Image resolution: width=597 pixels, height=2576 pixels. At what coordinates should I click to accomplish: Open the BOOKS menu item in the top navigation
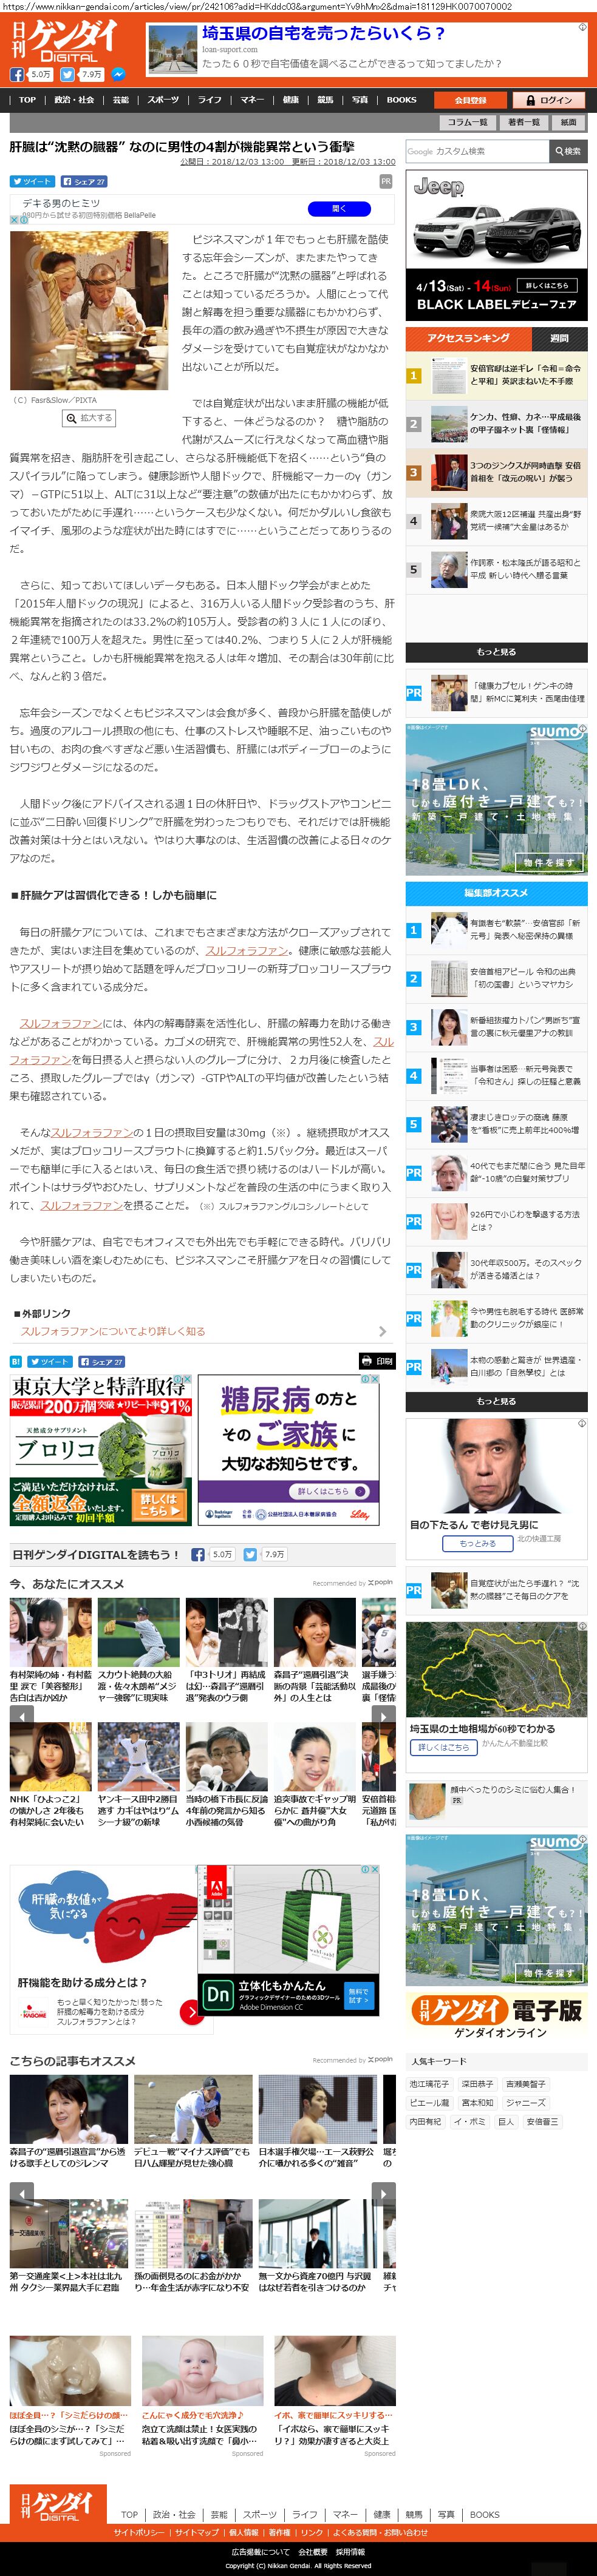pyautogui.click(x=401, y=100)
